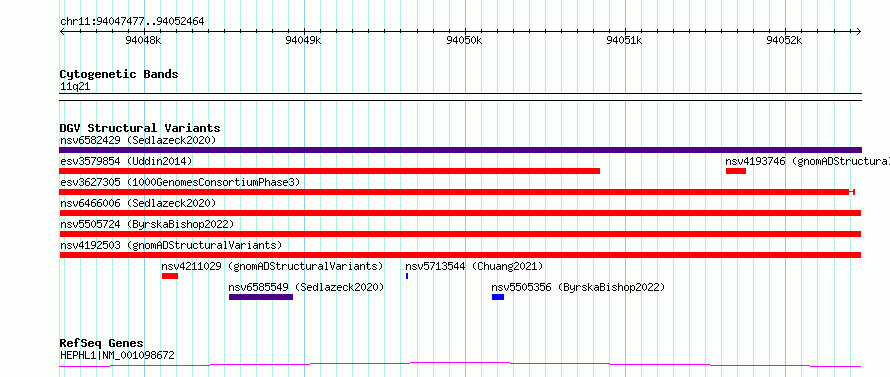The image size is (890, 377).
Task: Click the nsv5505724 red variant bar
Action: (460, 234)
